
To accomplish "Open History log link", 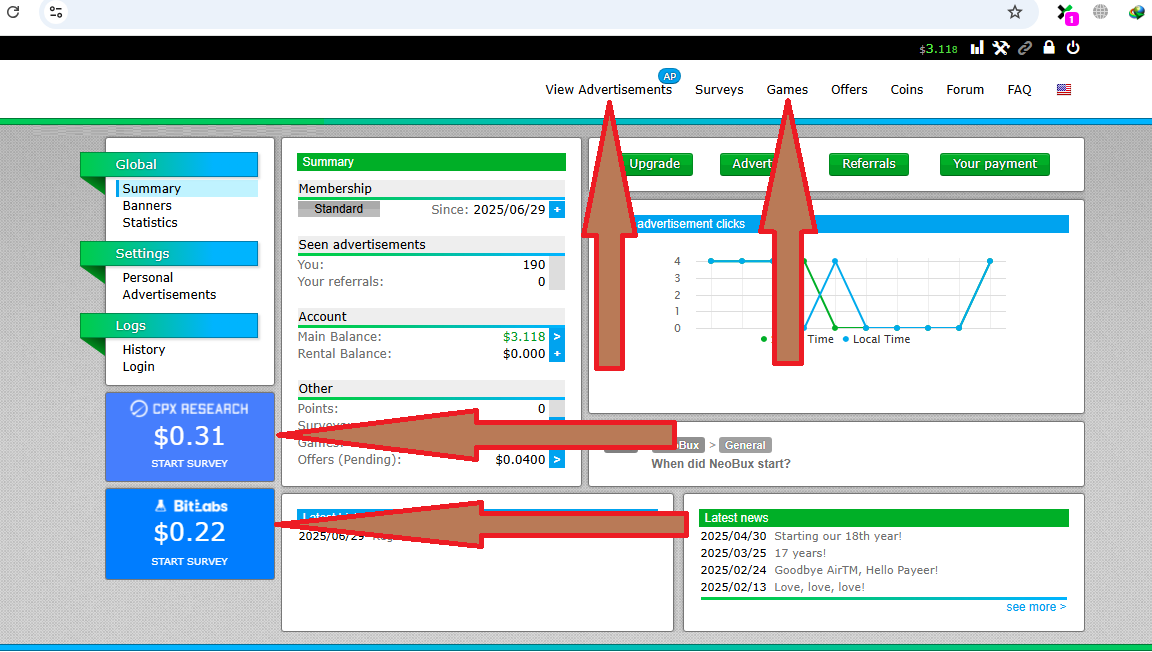I will [143, 350].
